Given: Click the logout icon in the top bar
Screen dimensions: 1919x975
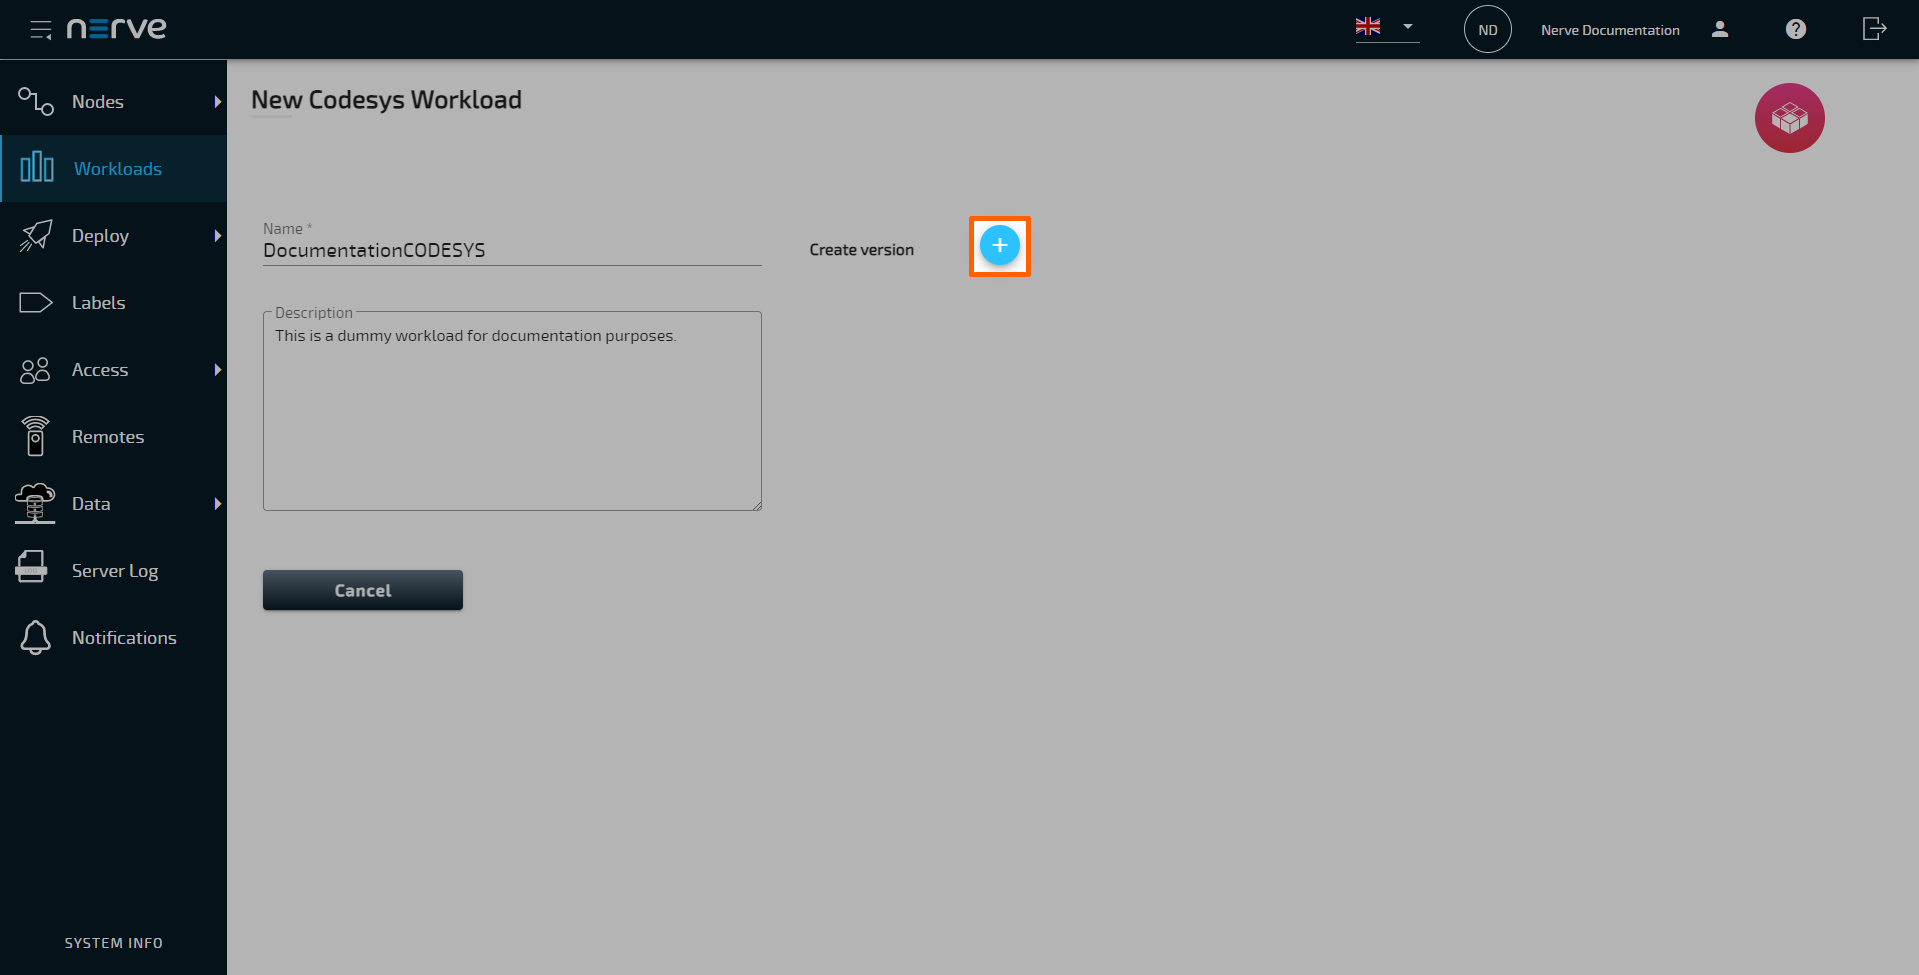Looking at the screenshot, I should [1873, 29].
